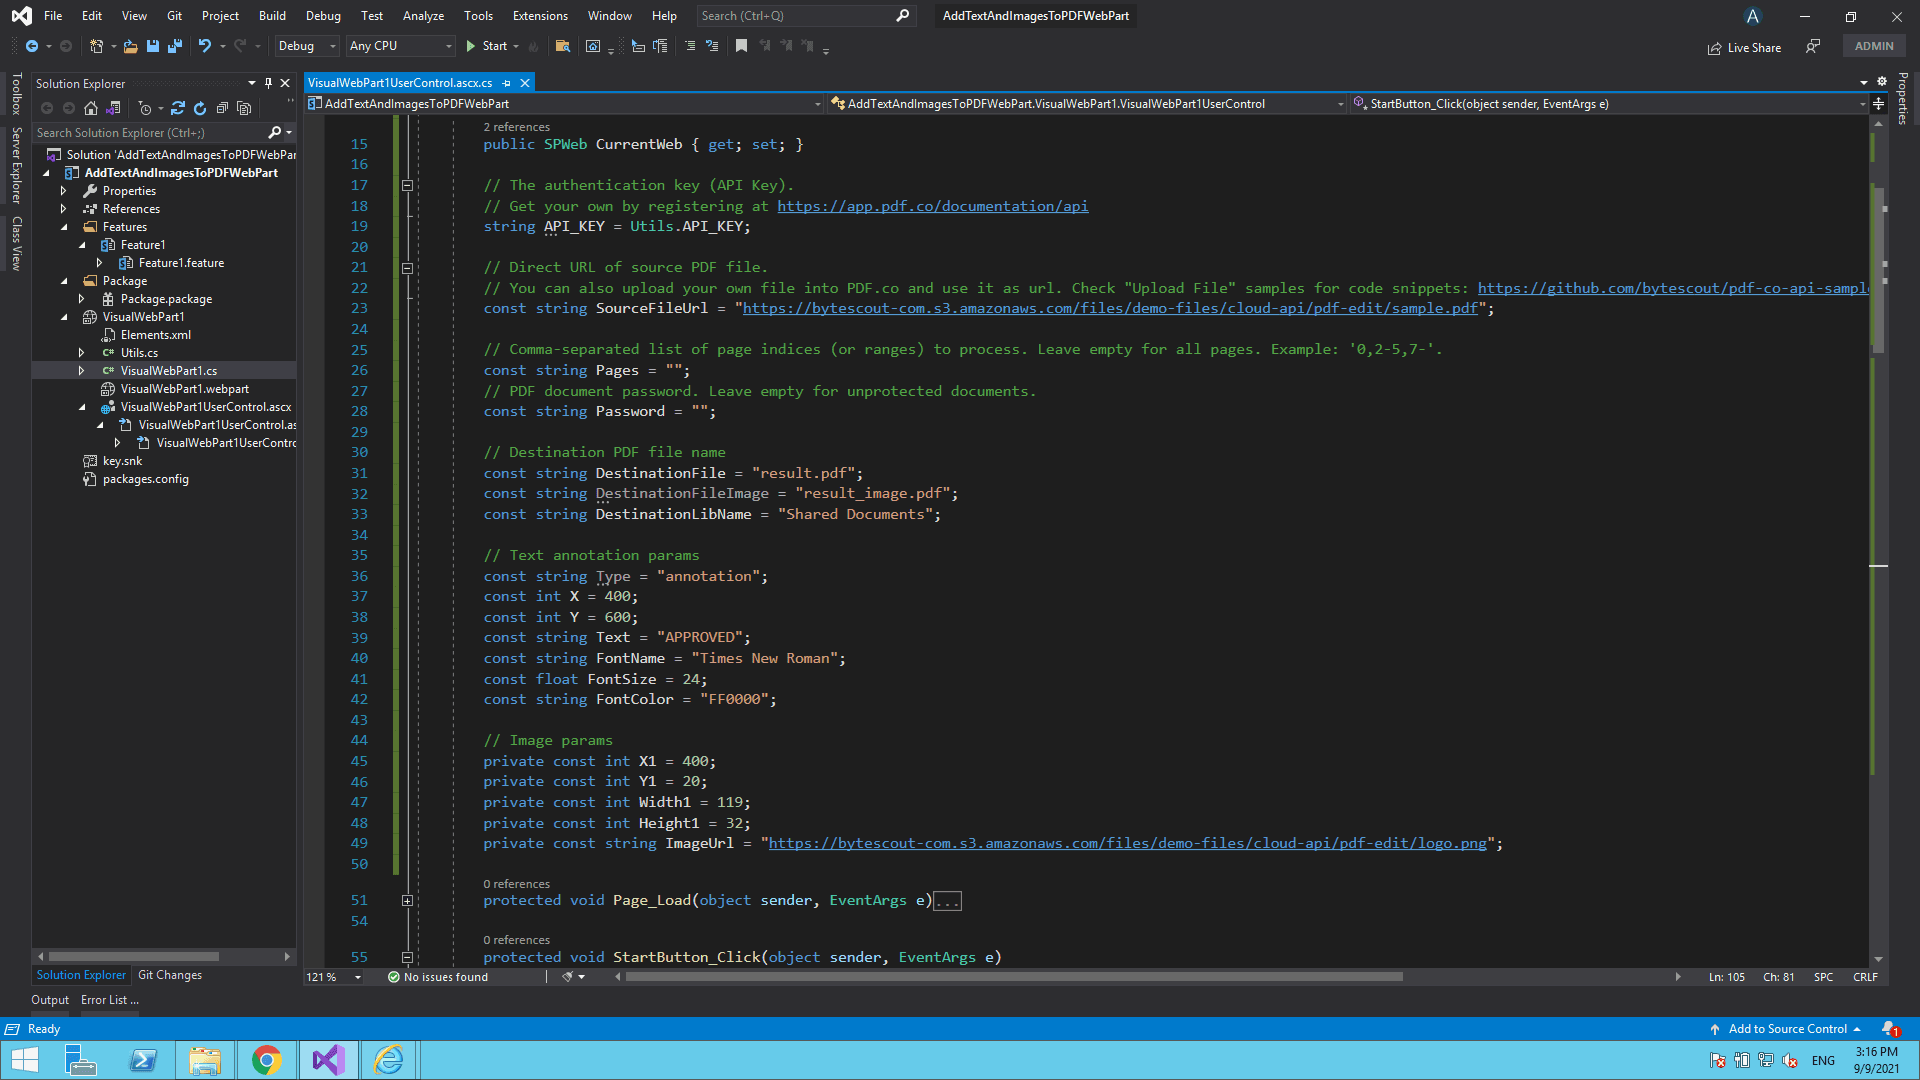Click the Find in Files toolbar icon
Viewport: 1920px width, 1080px height.
[563, 46]
